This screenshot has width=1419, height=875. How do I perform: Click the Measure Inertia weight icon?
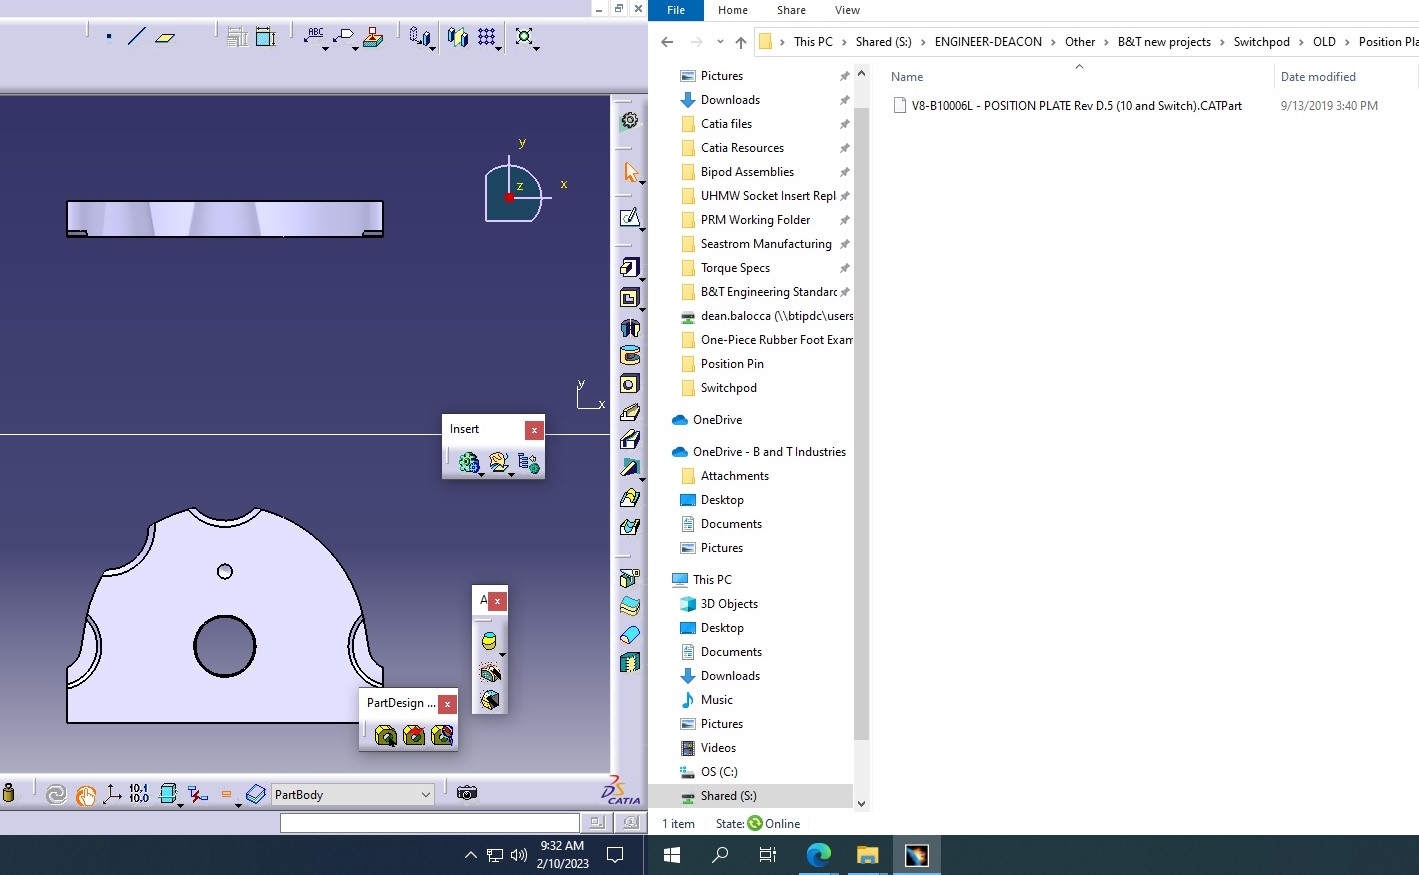click(9, 794)
